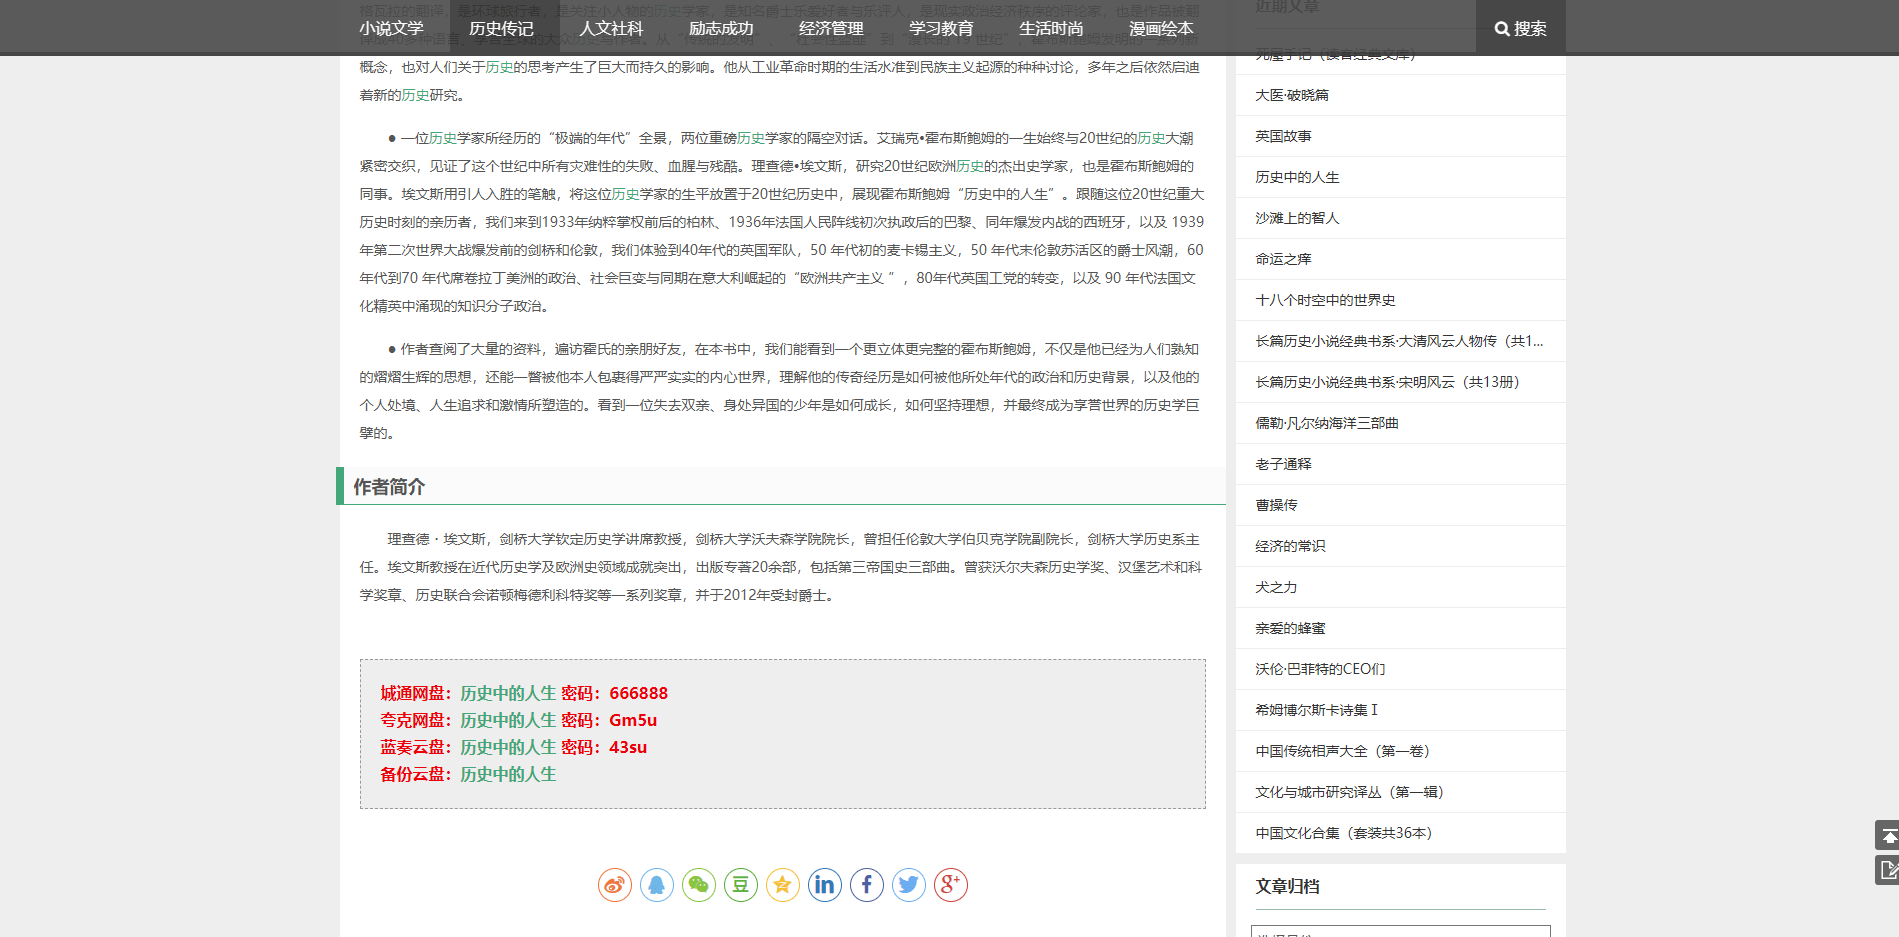Open the 备份云盘 历史中的人生 link
The height and width of the screenshot is (937, 1899).
(x=508, y=774)
